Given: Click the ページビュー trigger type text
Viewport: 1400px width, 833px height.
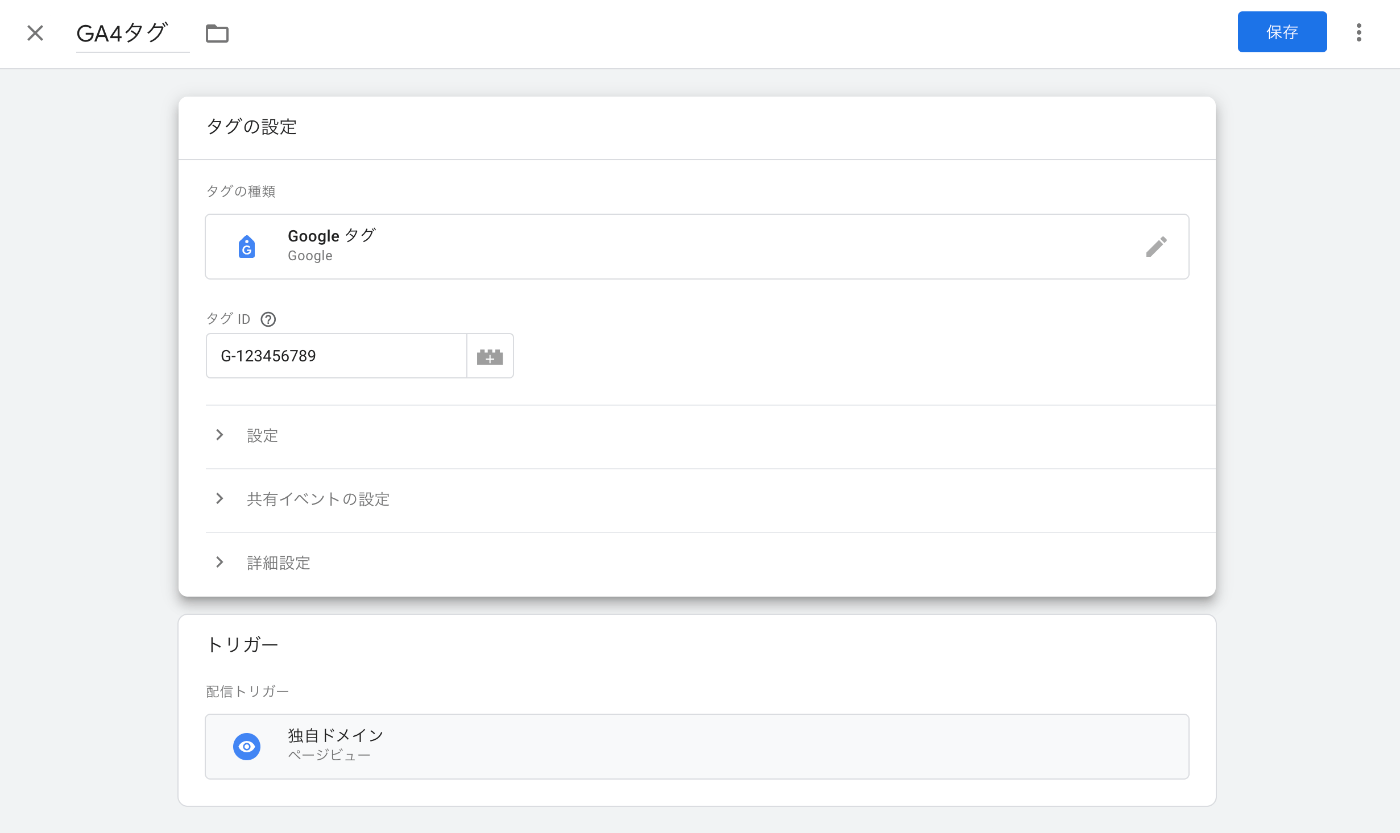Looking at the screenshot, I should point(329,755).
